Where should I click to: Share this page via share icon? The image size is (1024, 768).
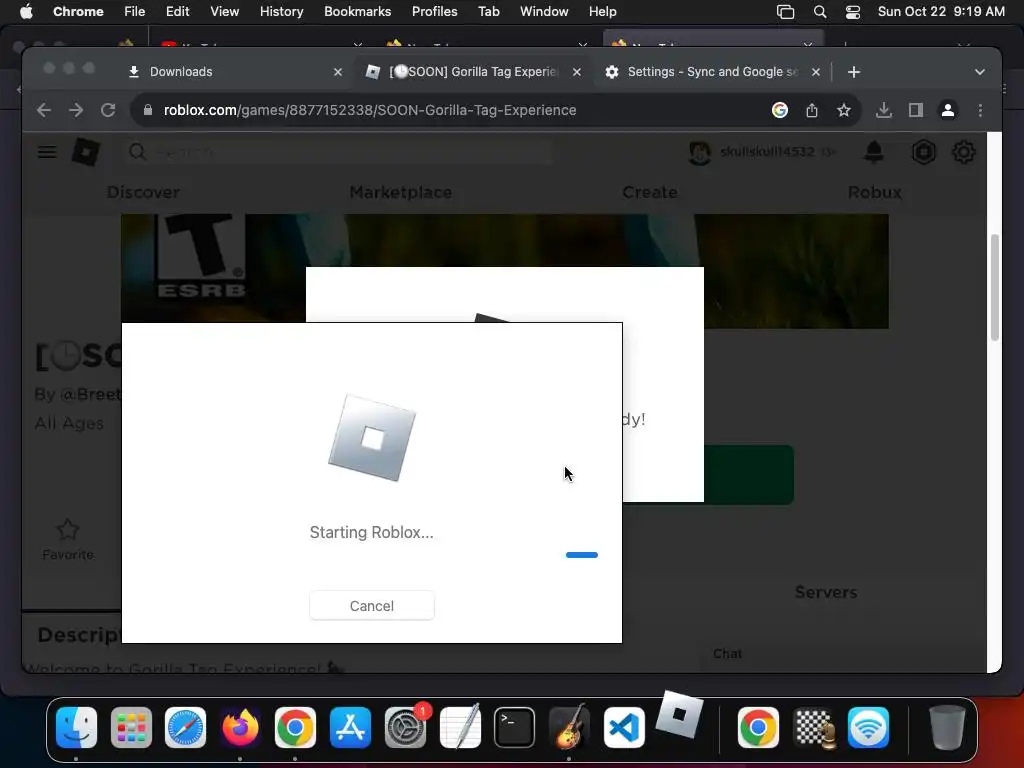pos(812,110)
